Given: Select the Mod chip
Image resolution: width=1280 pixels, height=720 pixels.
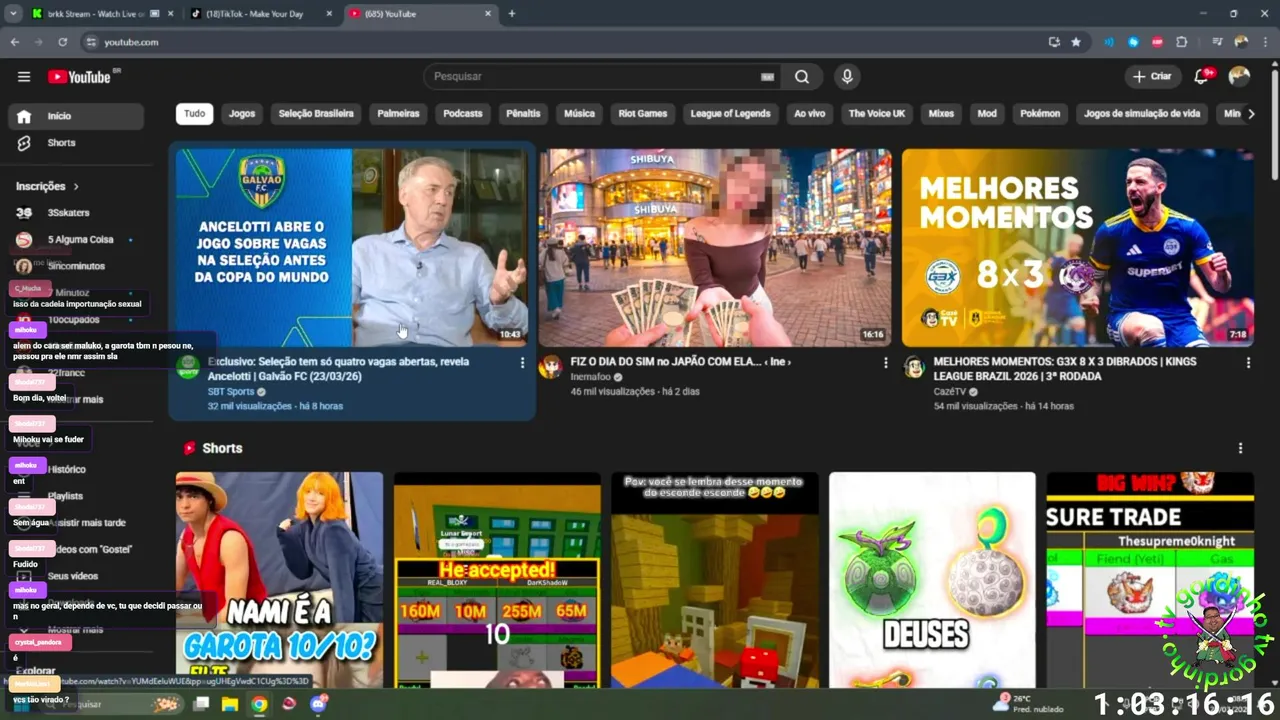Looking at the screenshot, I should pos(987,113).
